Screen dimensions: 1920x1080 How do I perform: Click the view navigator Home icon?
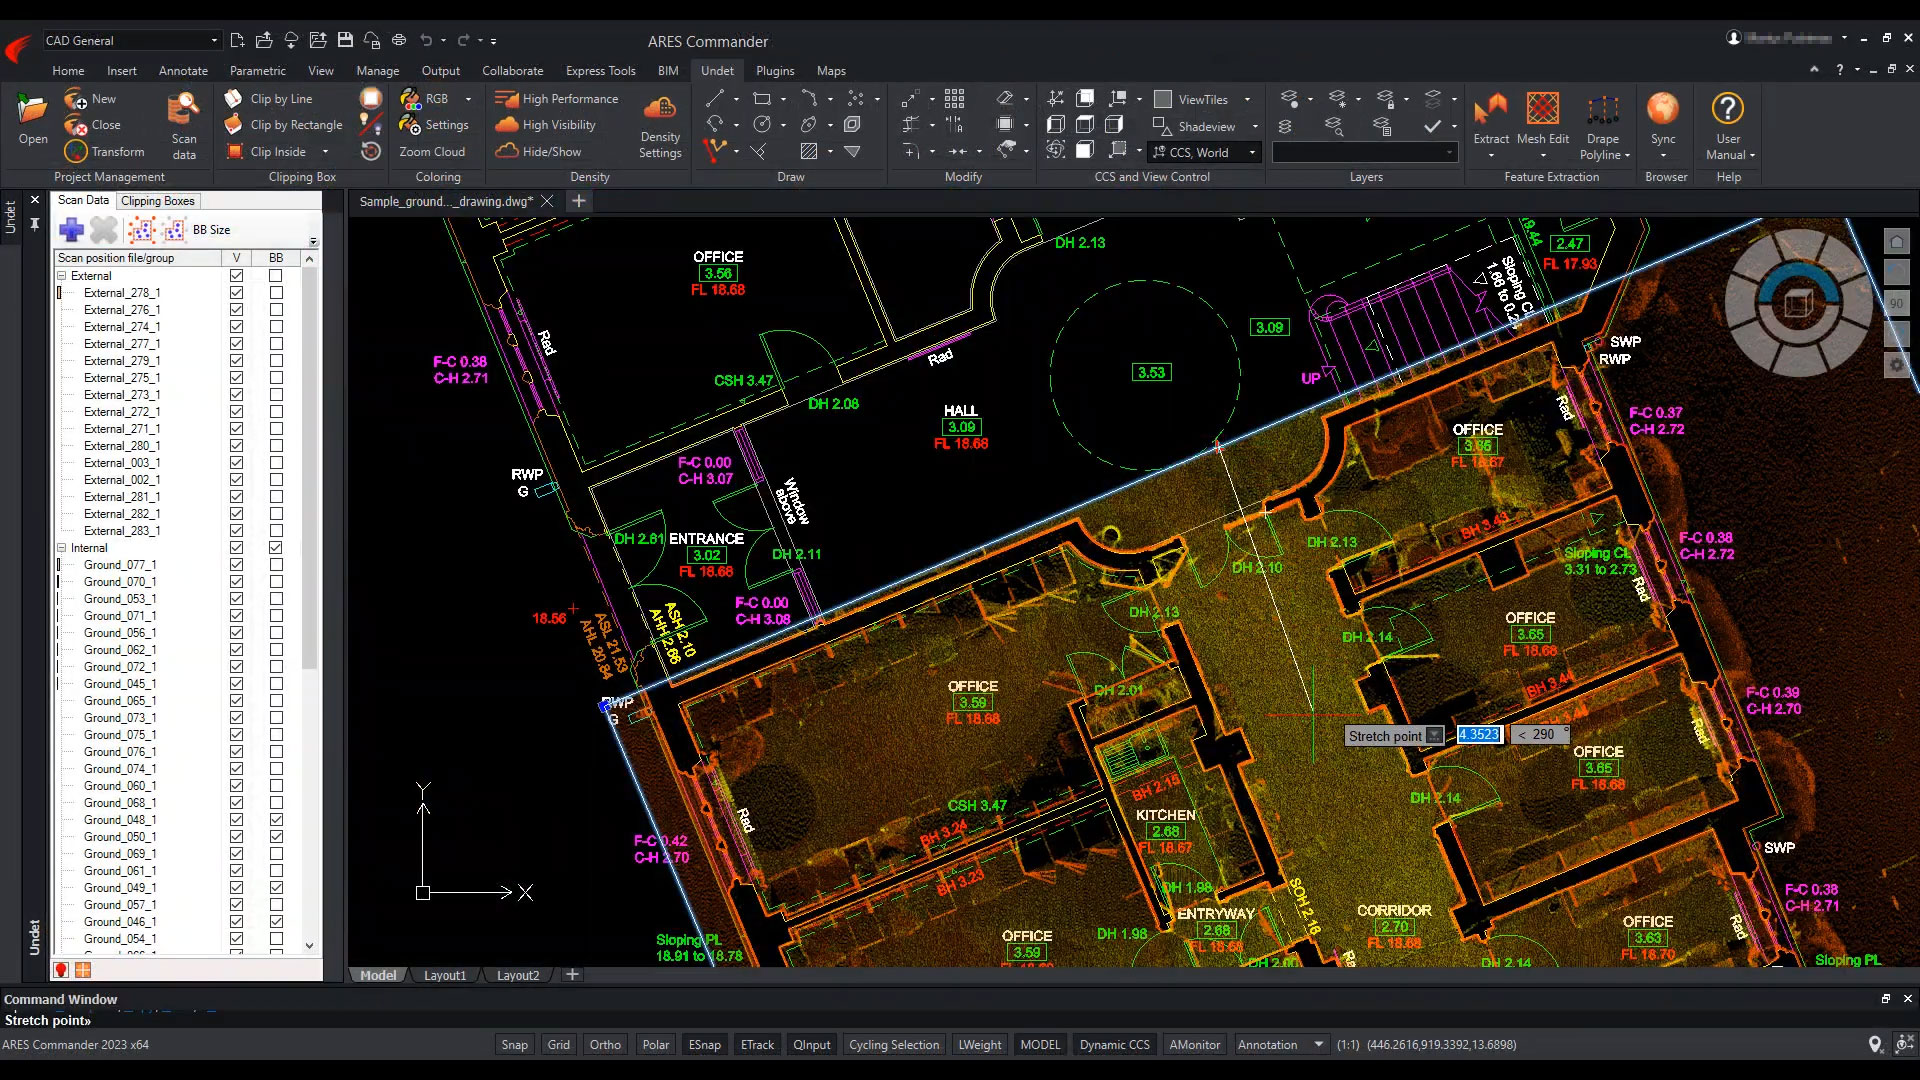[1896, 242]
